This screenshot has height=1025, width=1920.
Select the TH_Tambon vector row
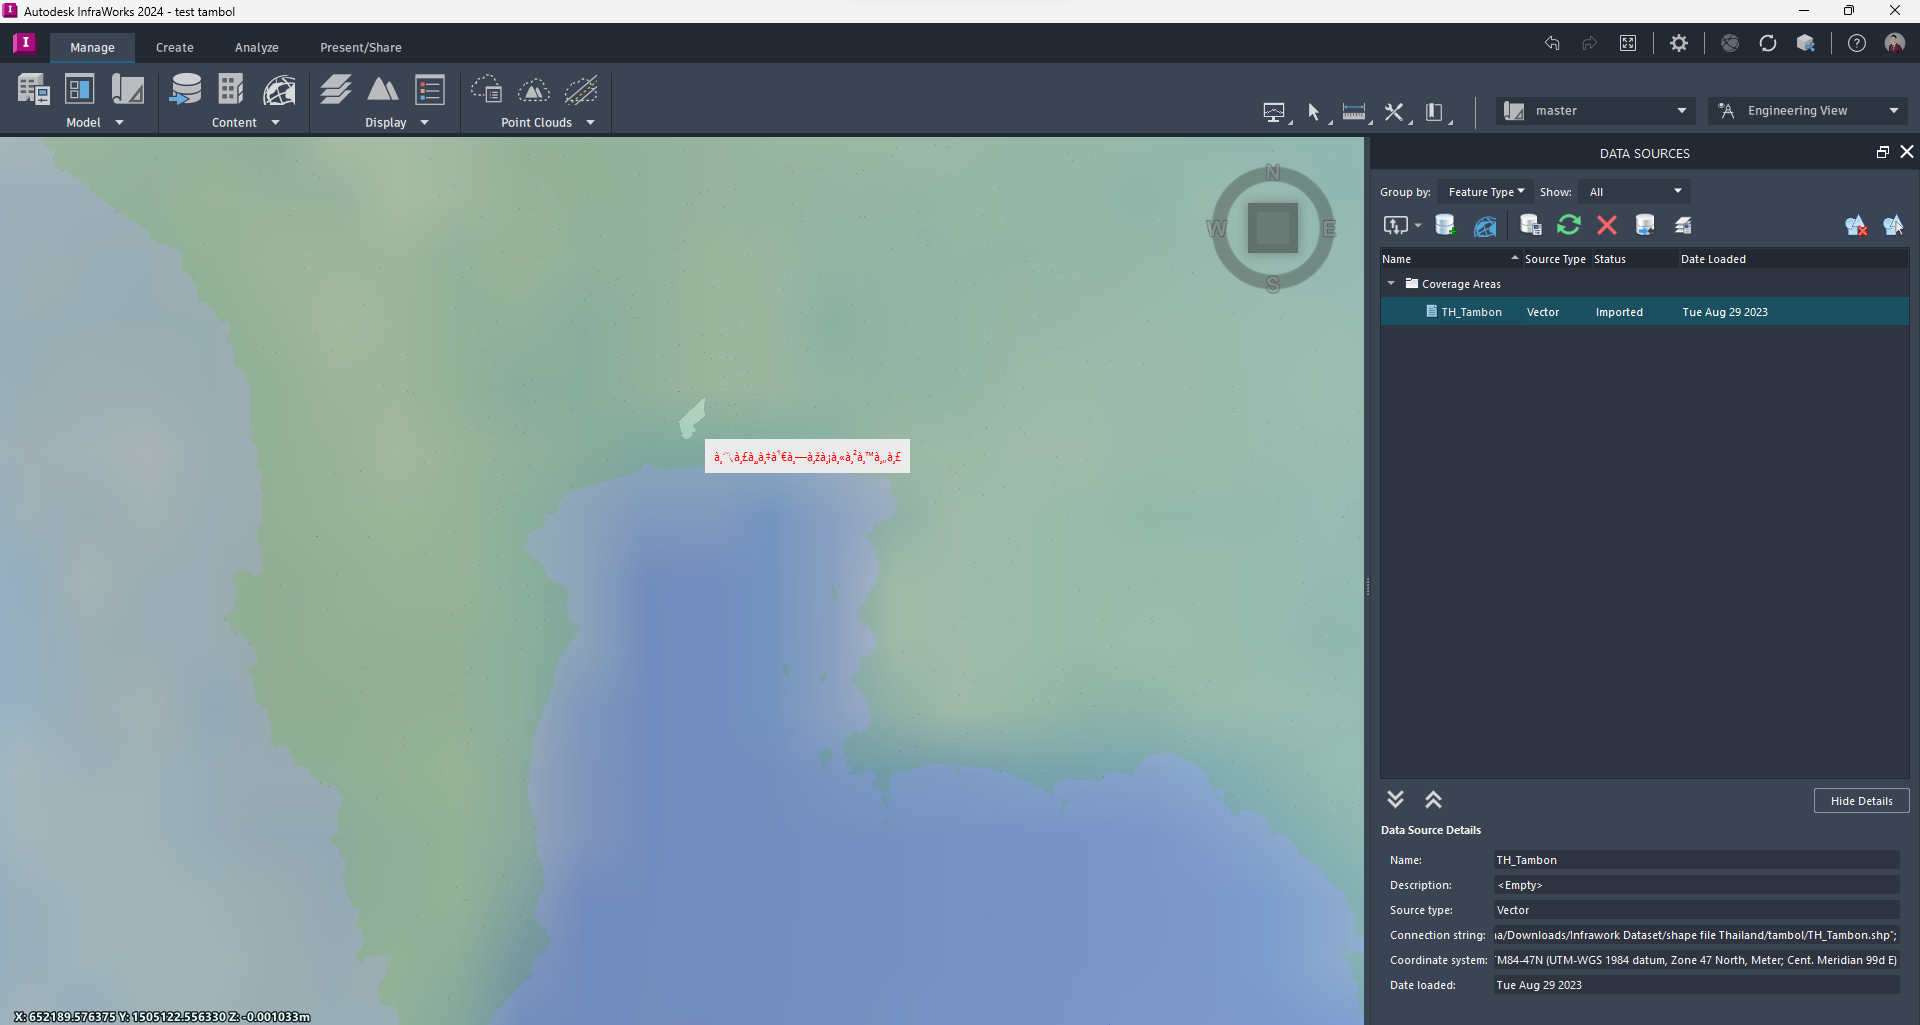coord(1470,311)
